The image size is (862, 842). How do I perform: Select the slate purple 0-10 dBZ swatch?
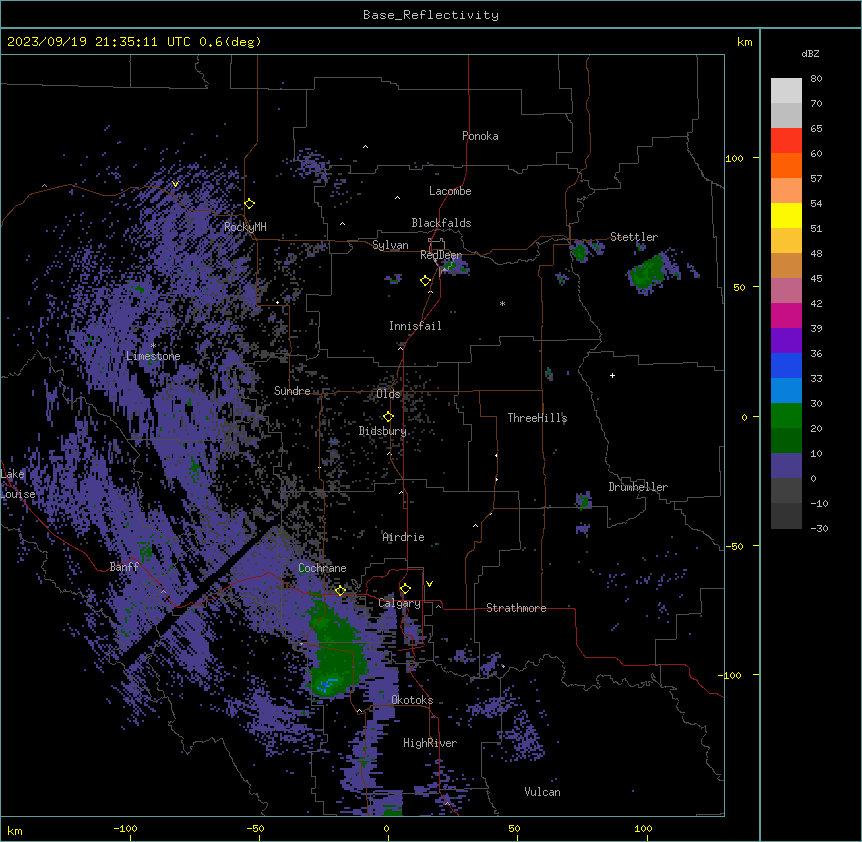786,466
